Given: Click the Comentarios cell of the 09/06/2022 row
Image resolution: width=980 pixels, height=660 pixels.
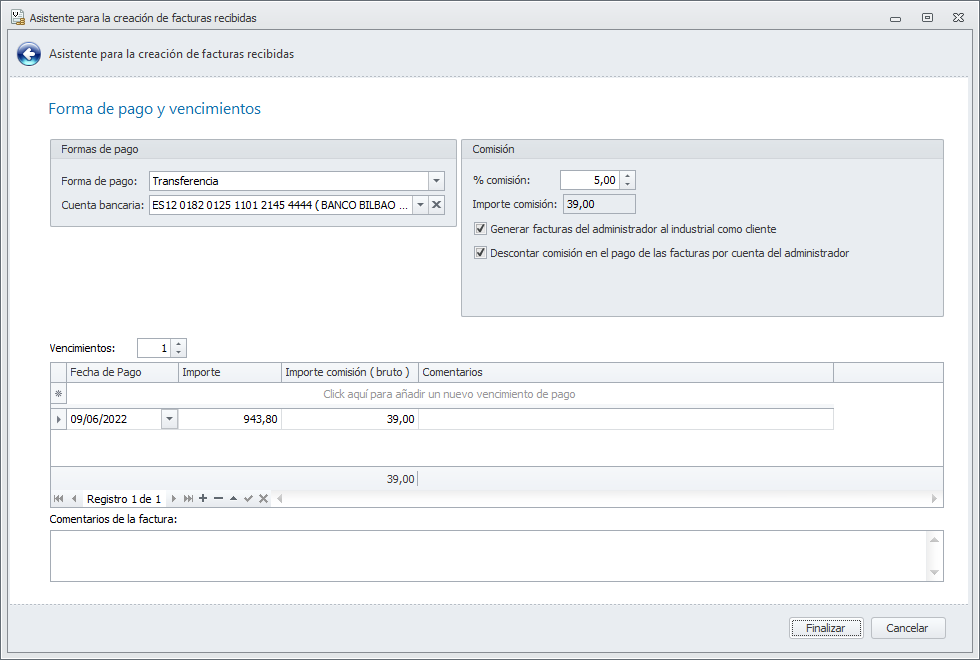Looking at the screenshot, I should tap(626, 419).
